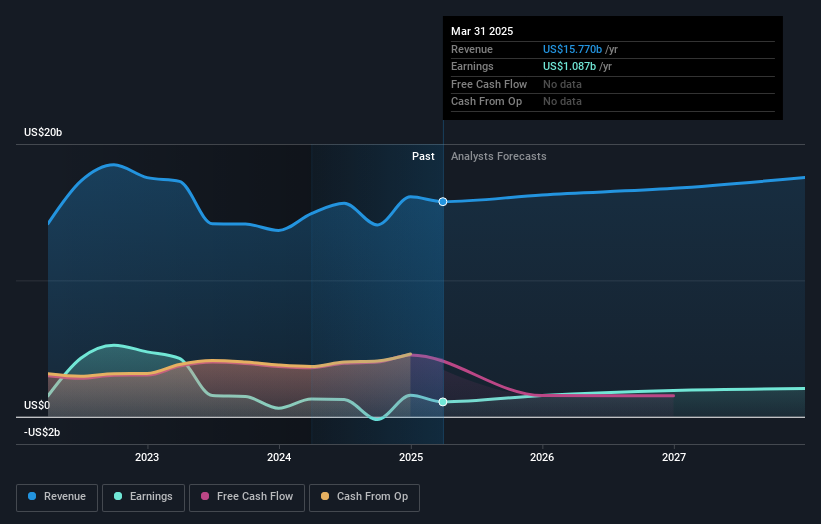Click the 2027 x-axis label

[674, 457]
